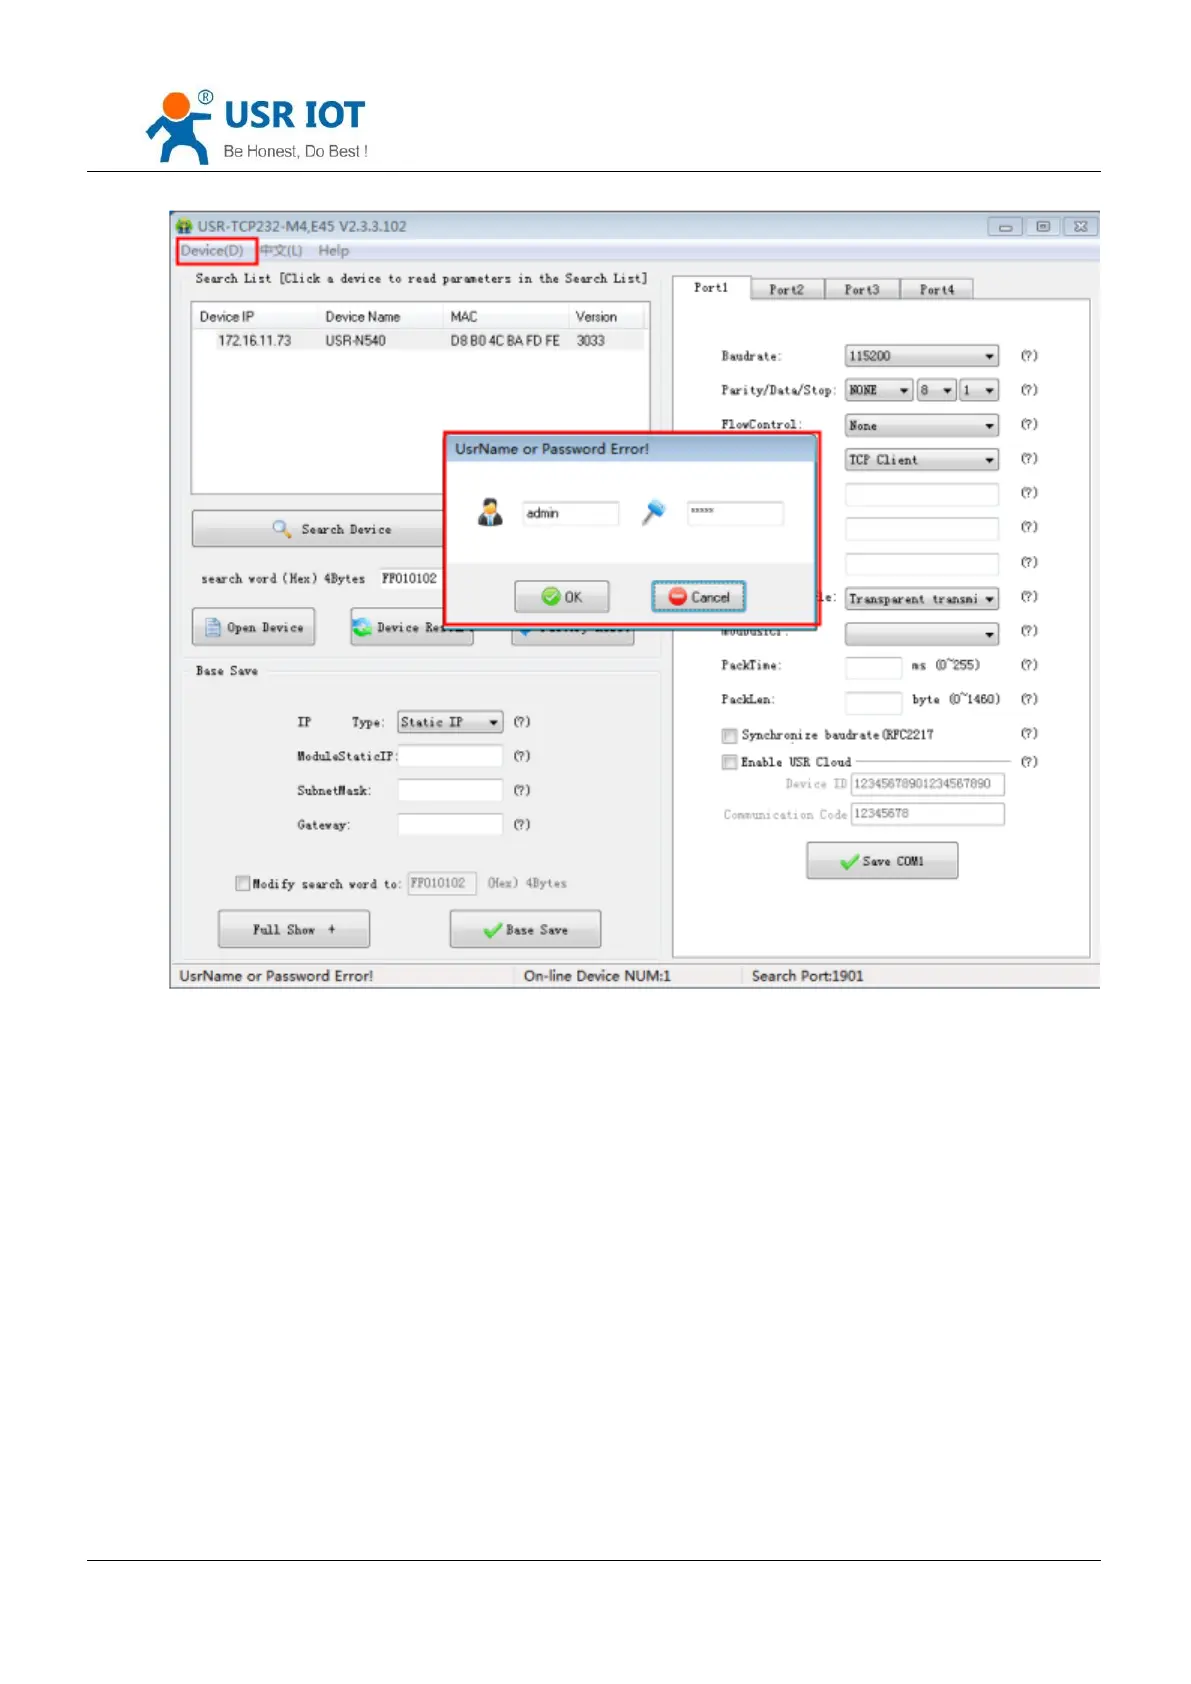Switch to the Port4 tab

pyautogui.click(x=937, y=290)
